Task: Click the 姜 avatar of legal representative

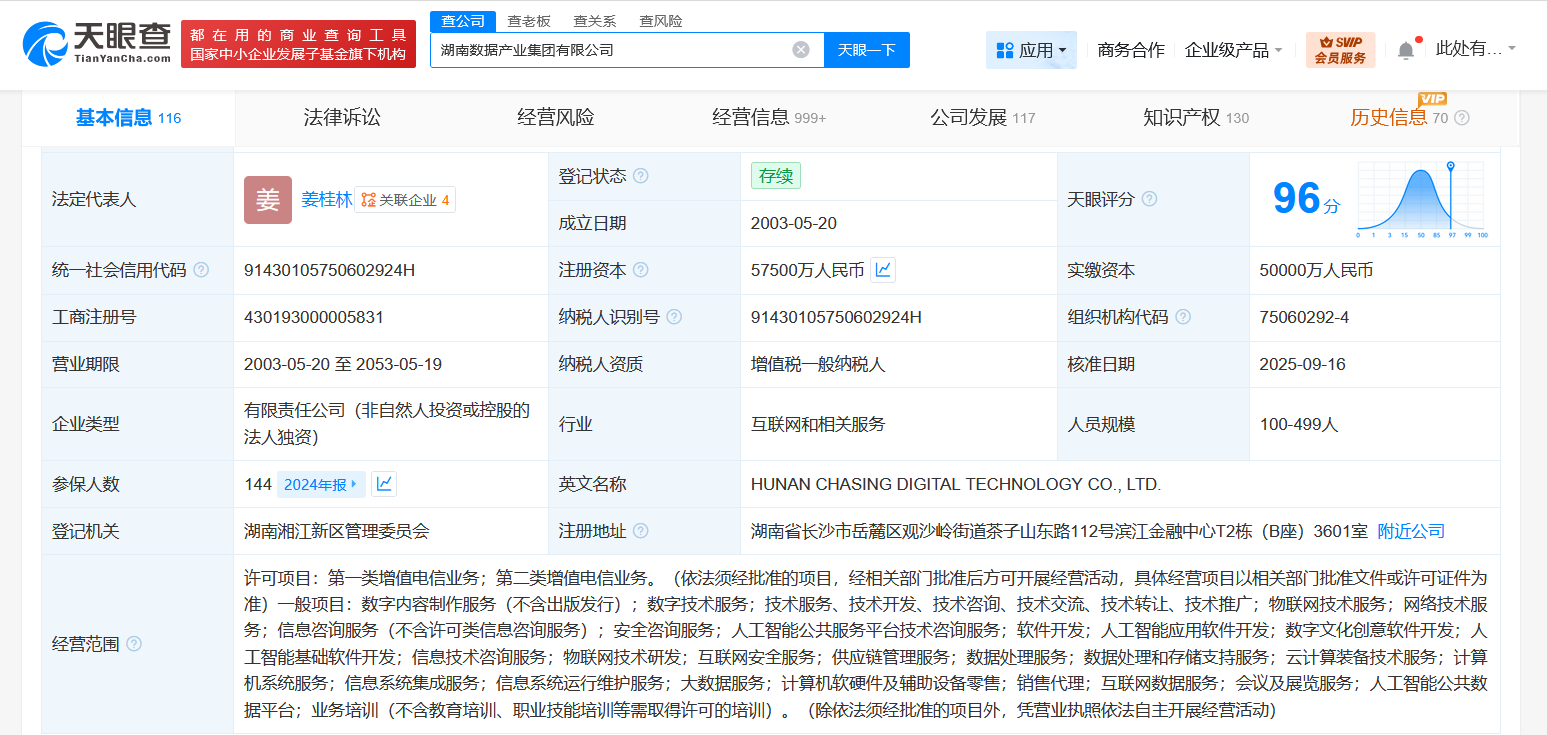Action: coord(267,199)
